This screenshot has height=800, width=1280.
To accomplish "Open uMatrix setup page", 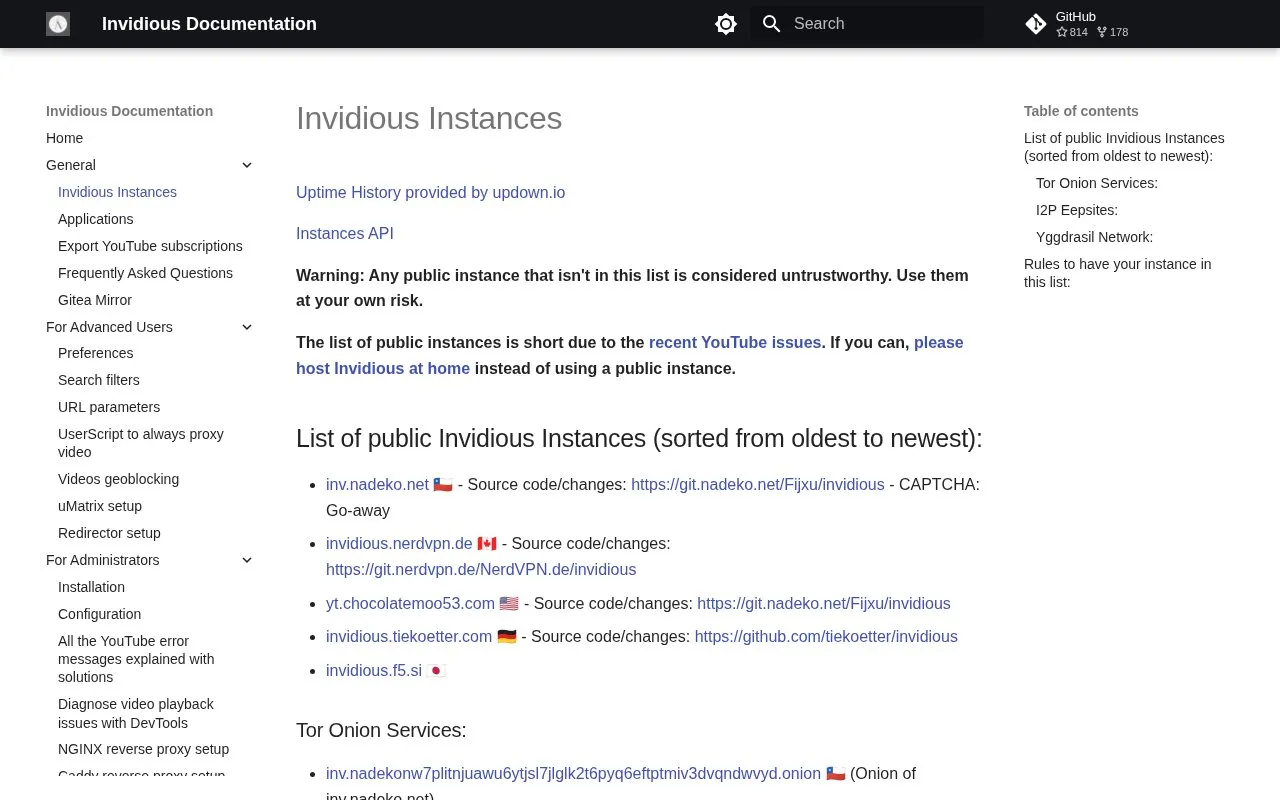I will [100, 506].
